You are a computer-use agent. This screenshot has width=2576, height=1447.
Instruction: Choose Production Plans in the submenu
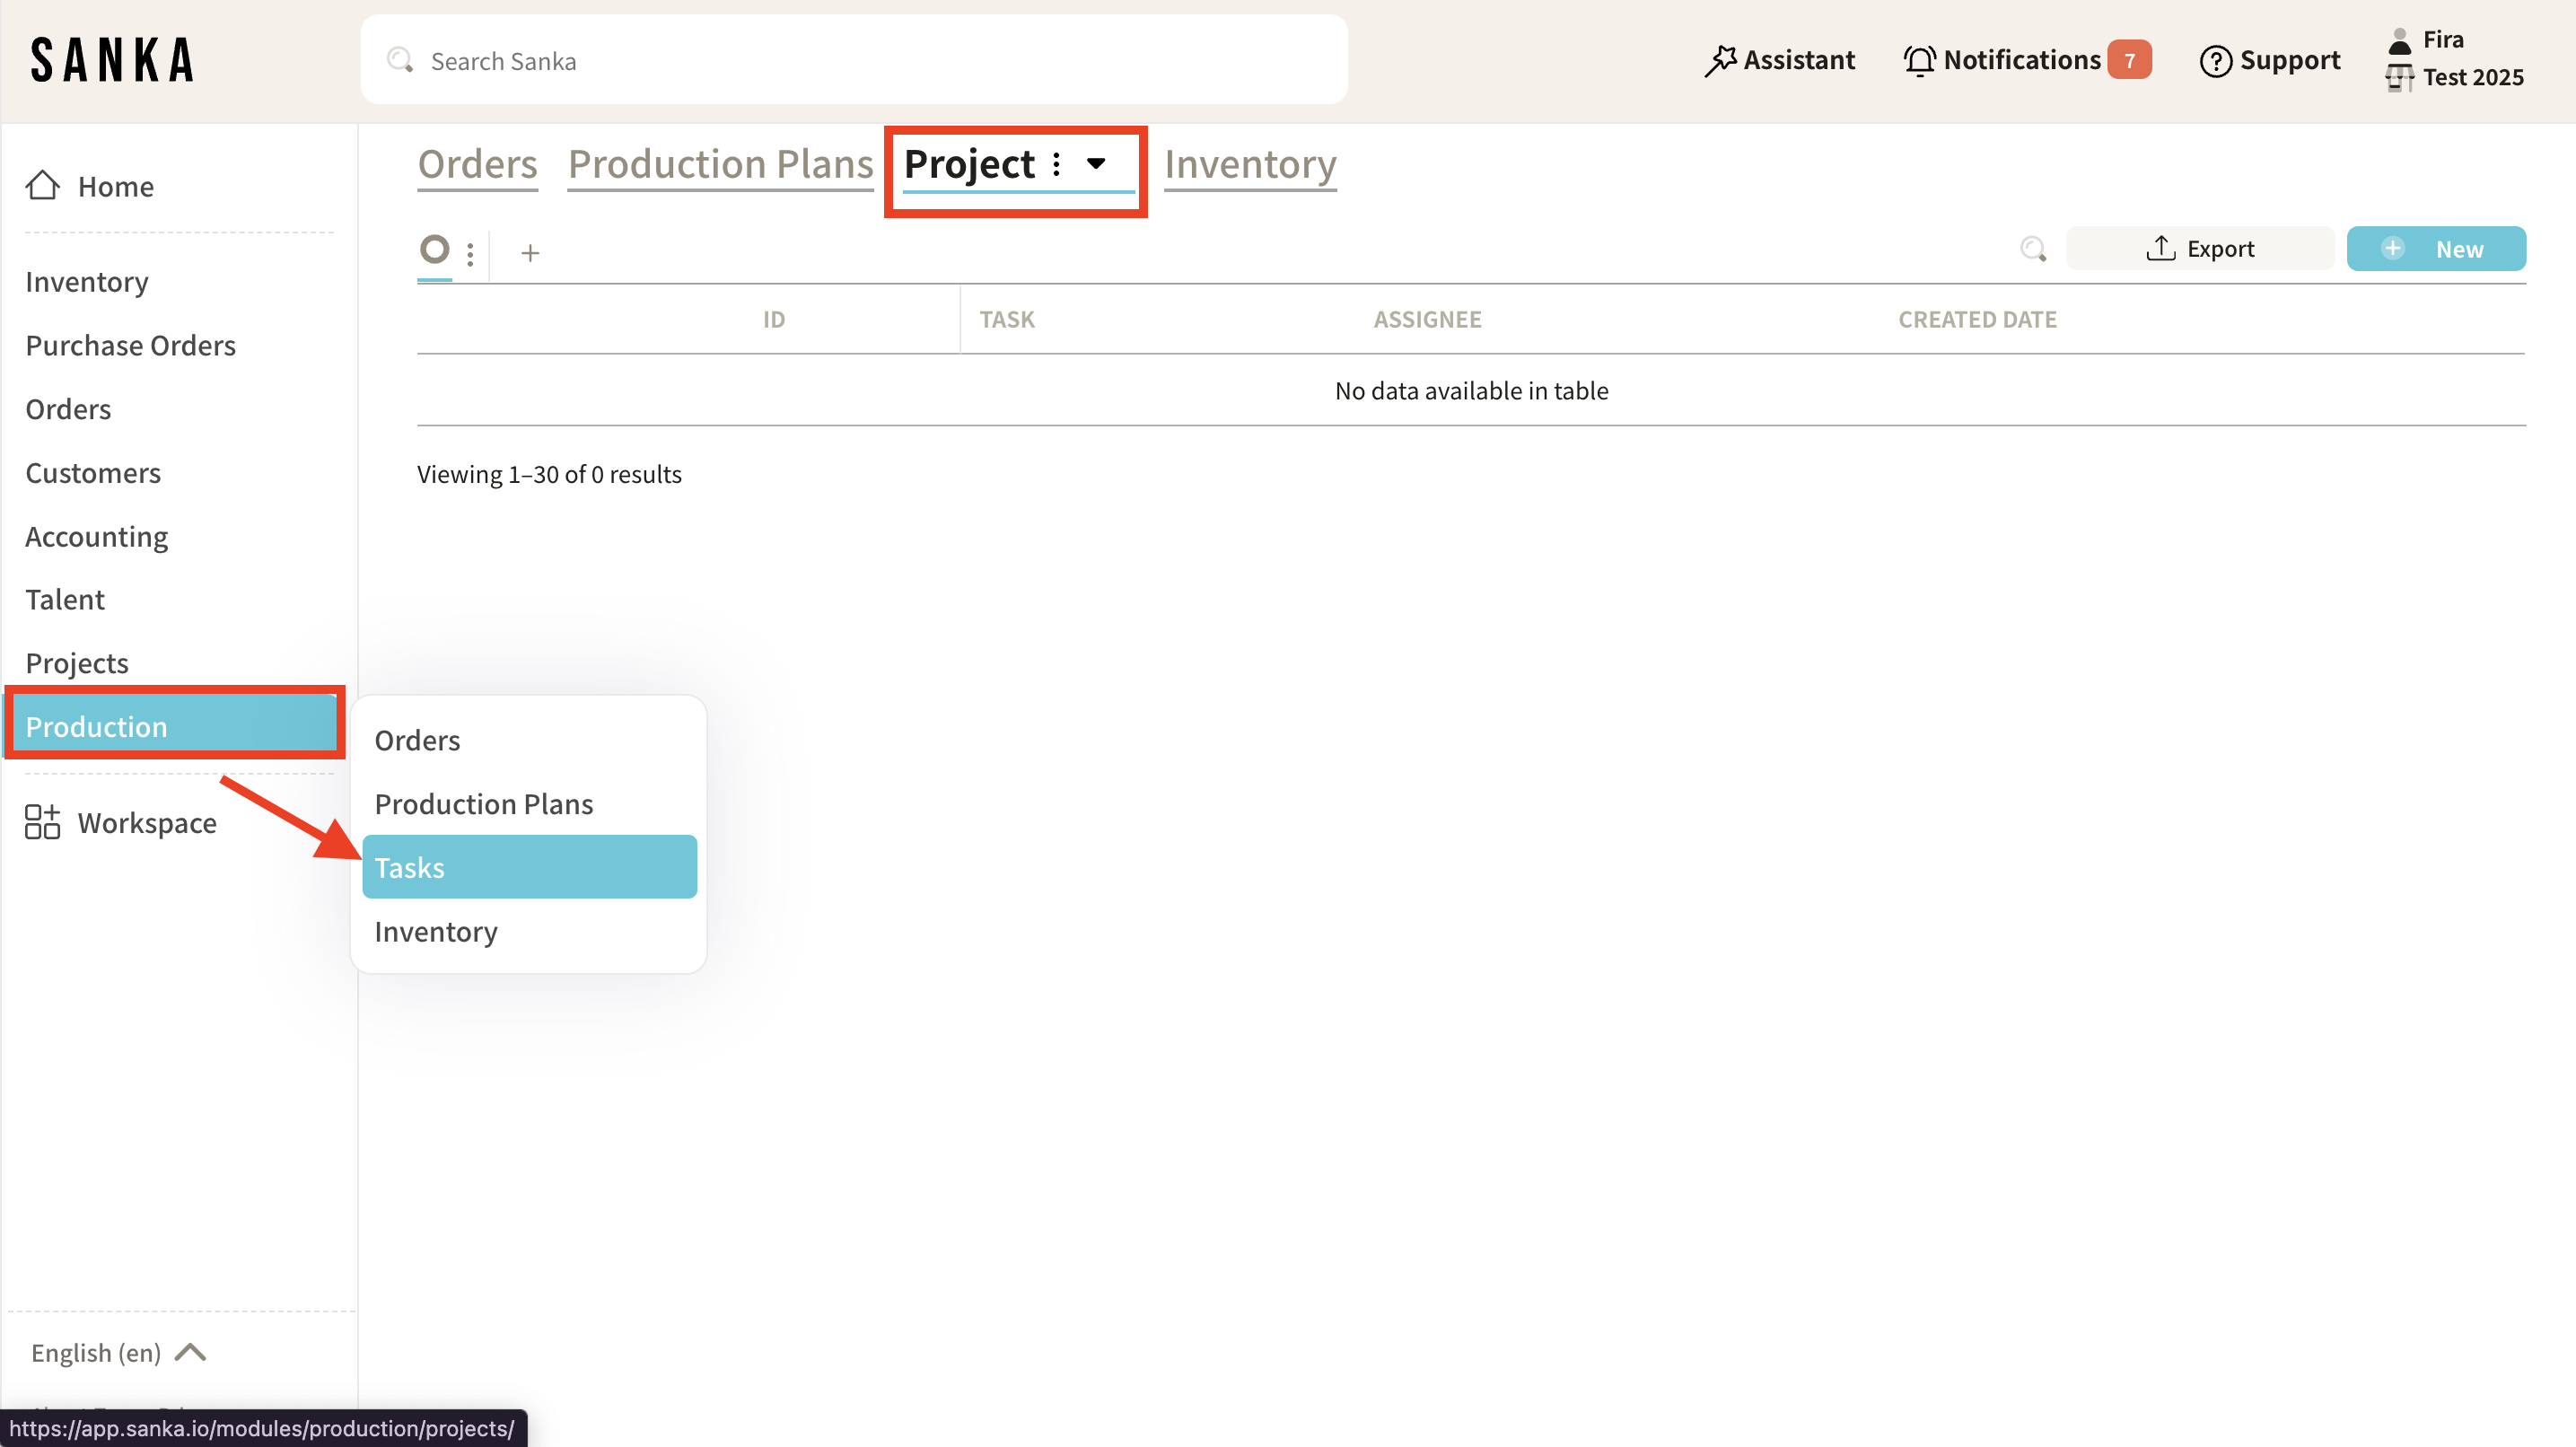click(484, 803)
